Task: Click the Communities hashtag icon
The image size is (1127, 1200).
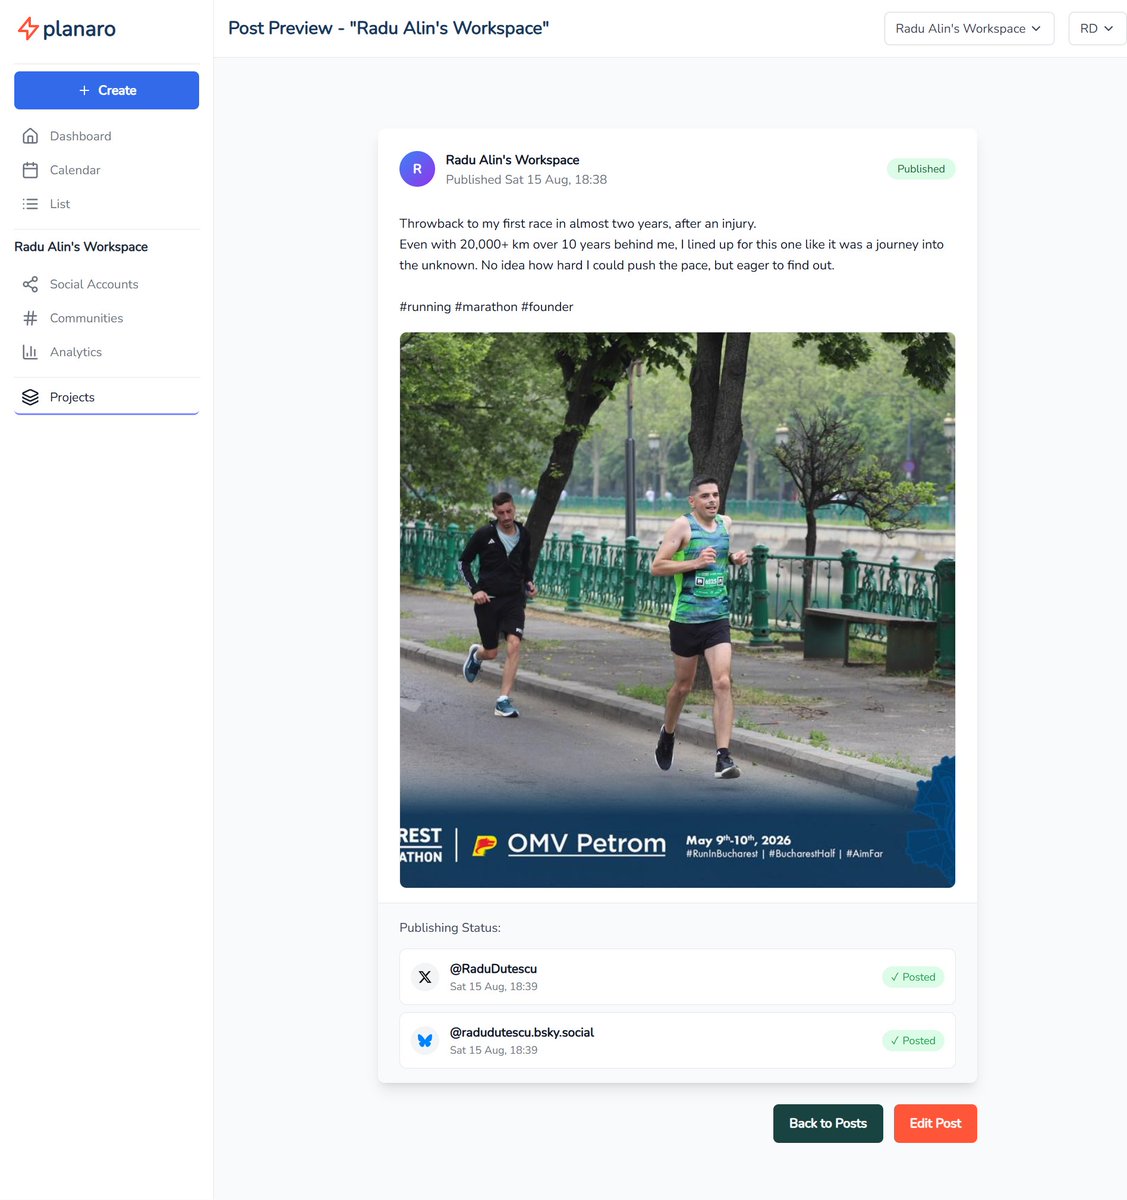Action: (30, 318)
